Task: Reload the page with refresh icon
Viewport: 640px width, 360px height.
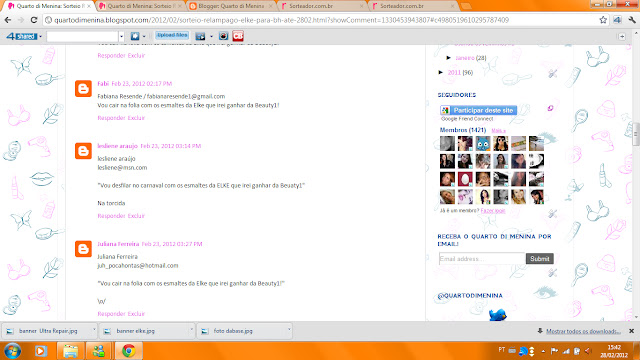Action: [x=34, y=20]
